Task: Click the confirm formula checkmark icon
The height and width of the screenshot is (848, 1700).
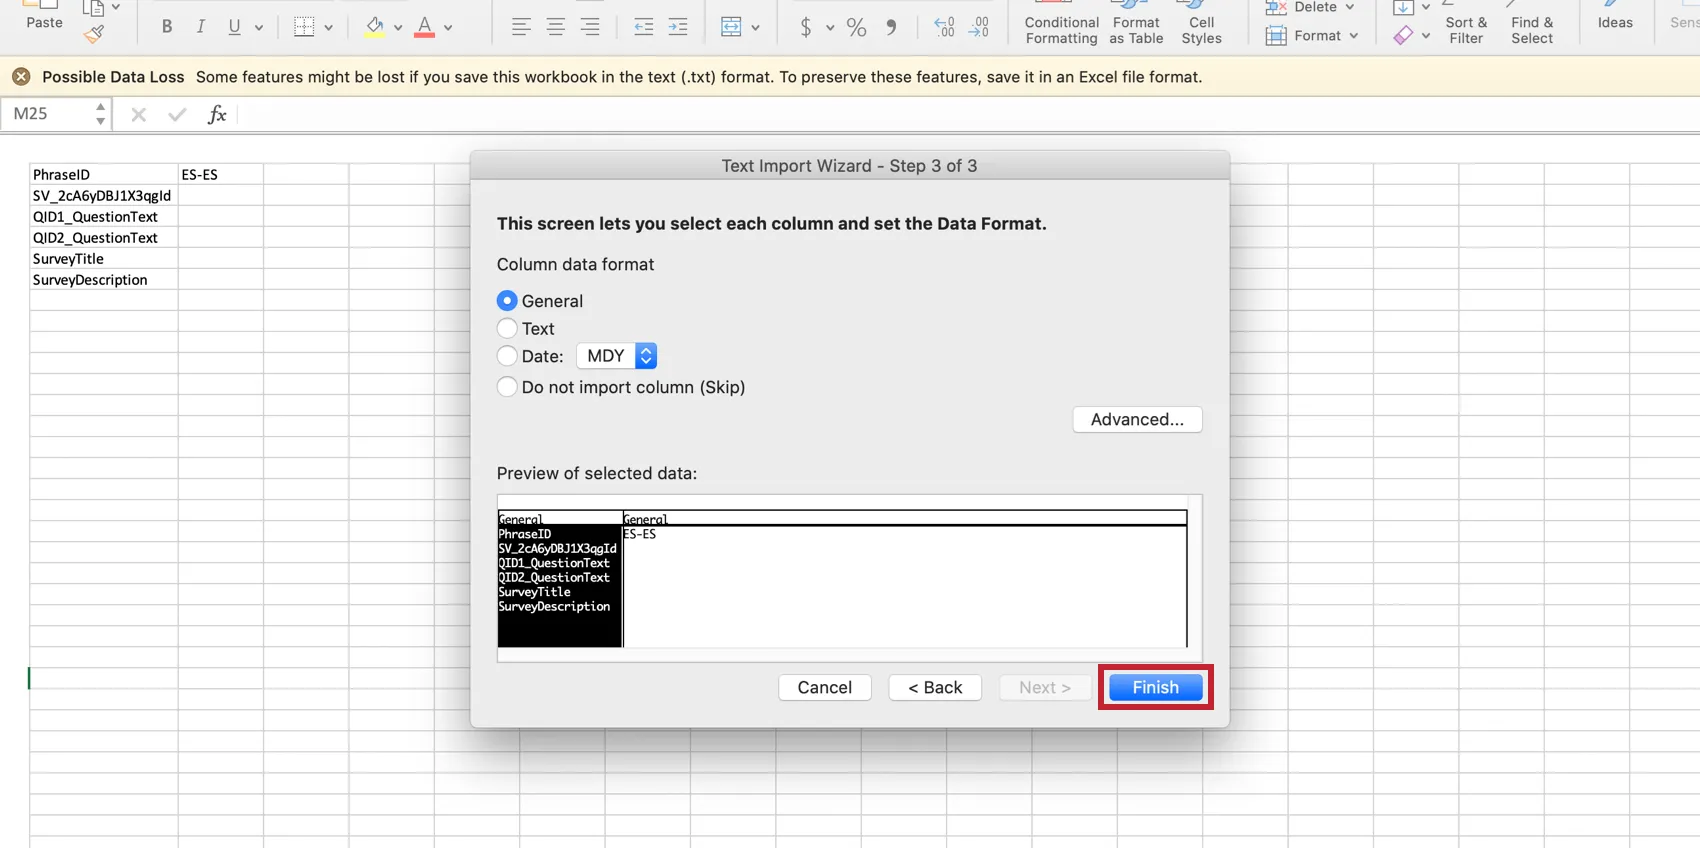Action: coord(177,115)
